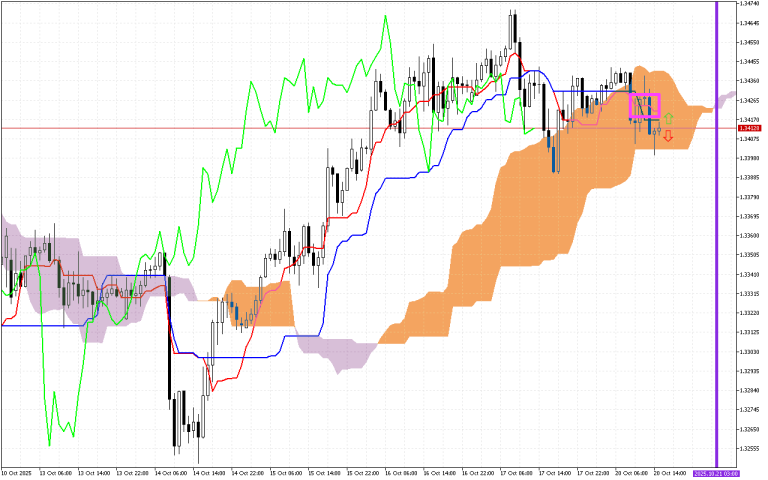Click price level 1.32745 on the scale
The image size is (768, 480).
pyautogui.click(x=750, y=410)
